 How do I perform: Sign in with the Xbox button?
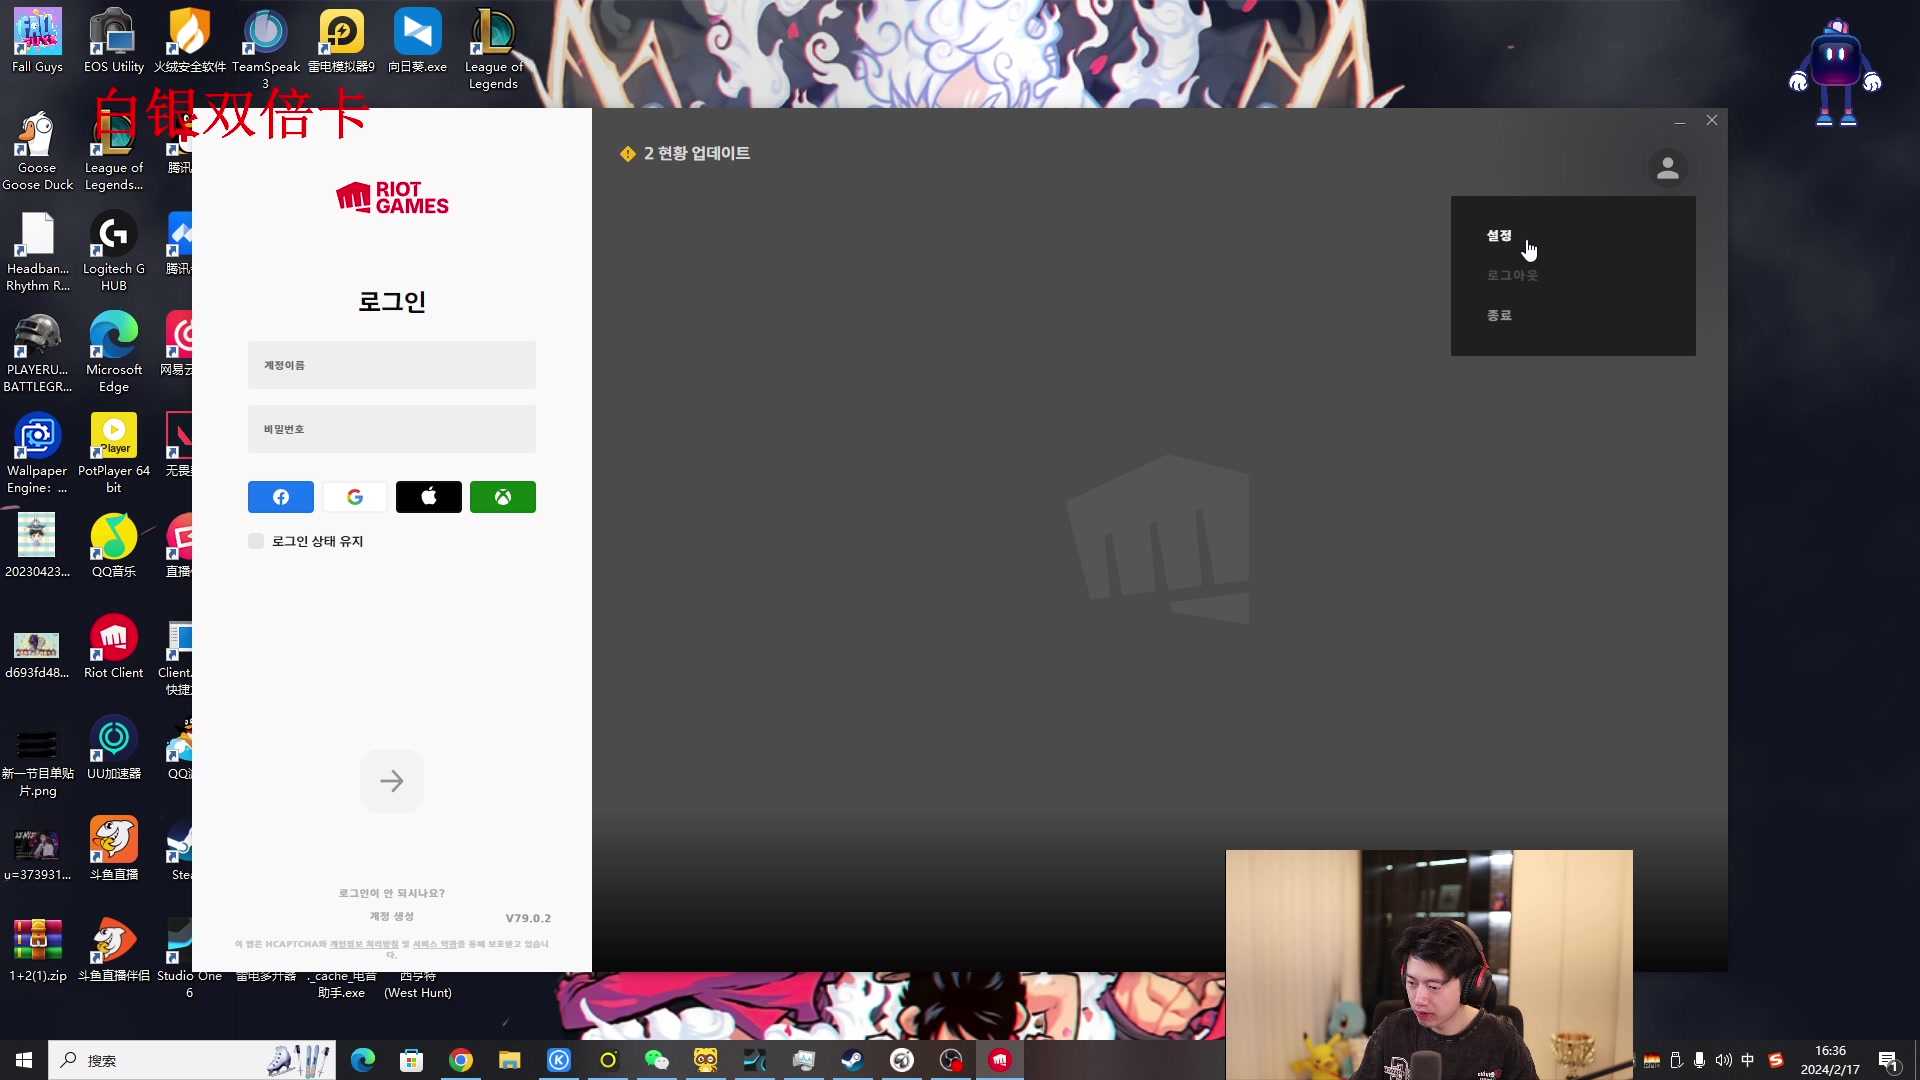(x=503, y=497)
